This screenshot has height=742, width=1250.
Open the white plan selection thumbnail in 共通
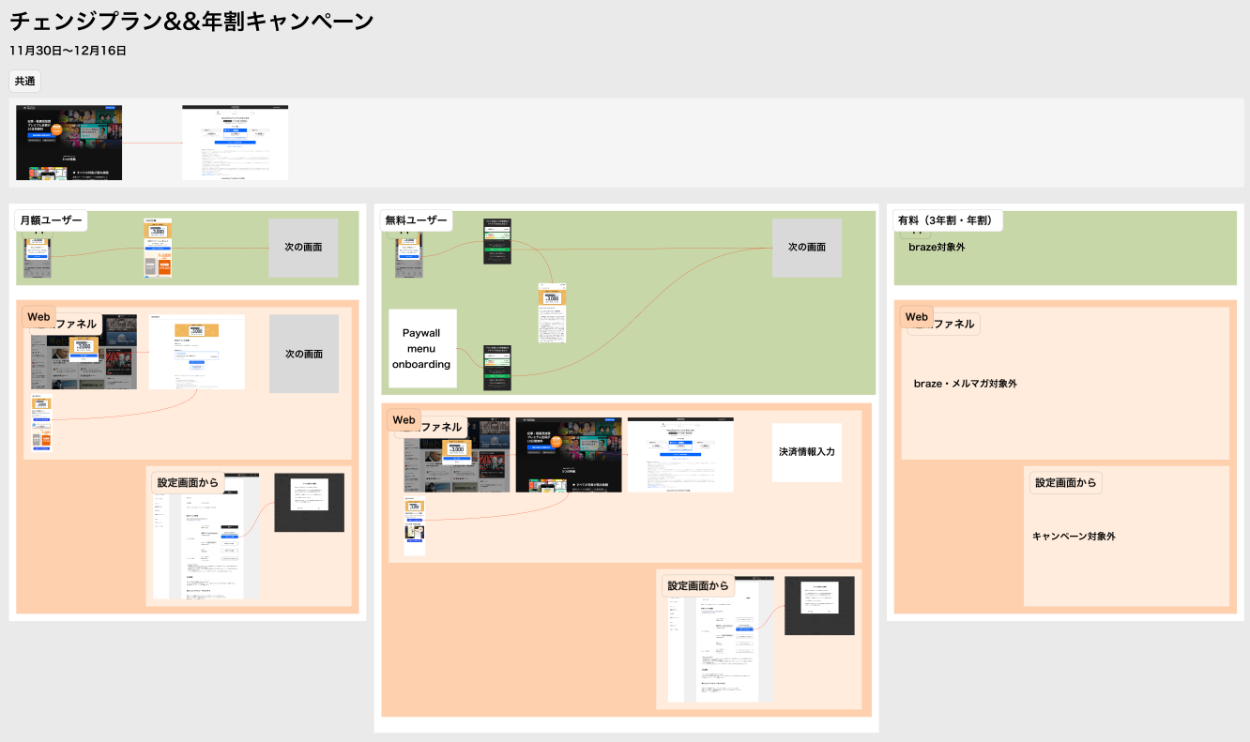tap(235, 142)
